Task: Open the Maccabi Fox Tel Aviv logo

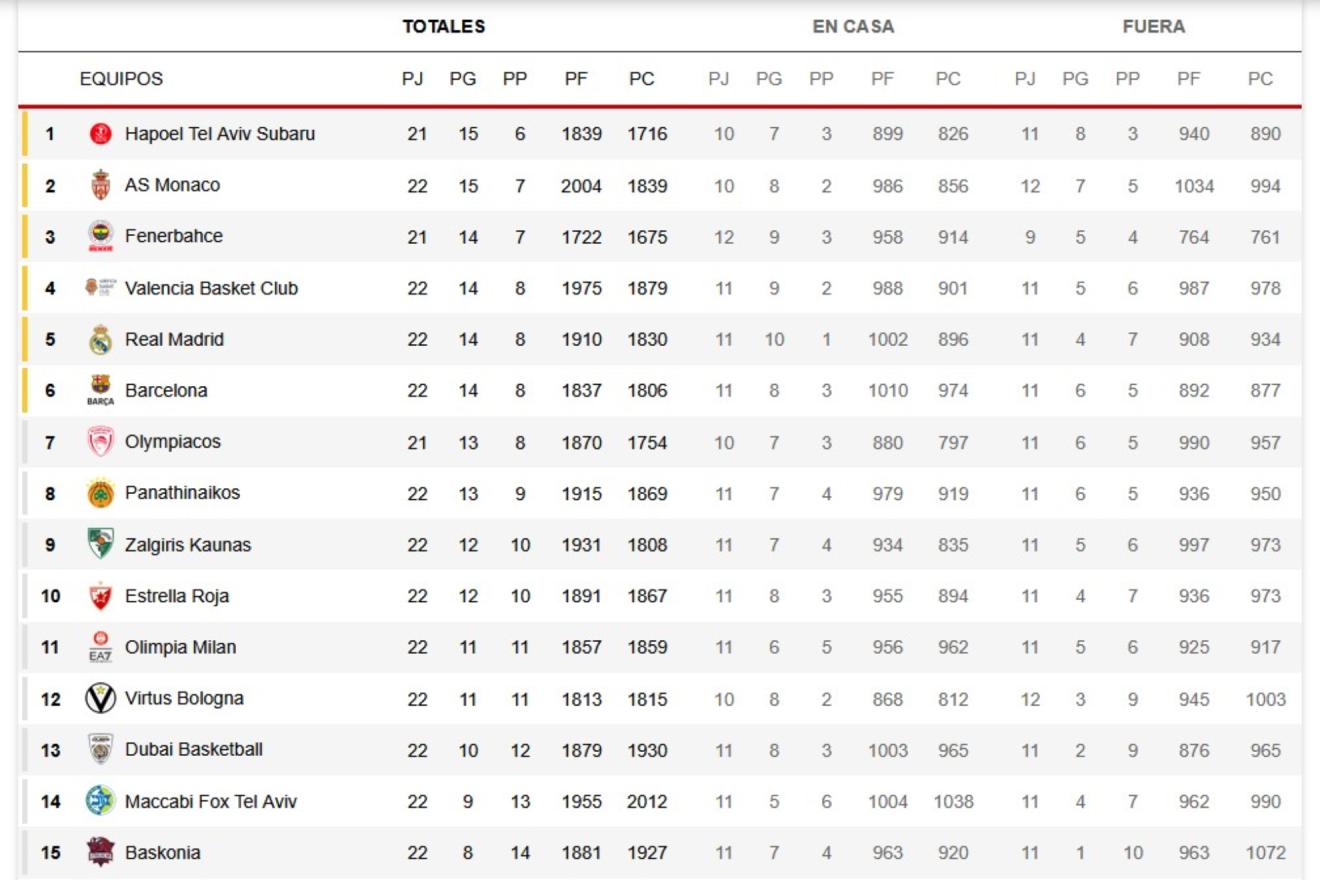Action: point(101,801)
